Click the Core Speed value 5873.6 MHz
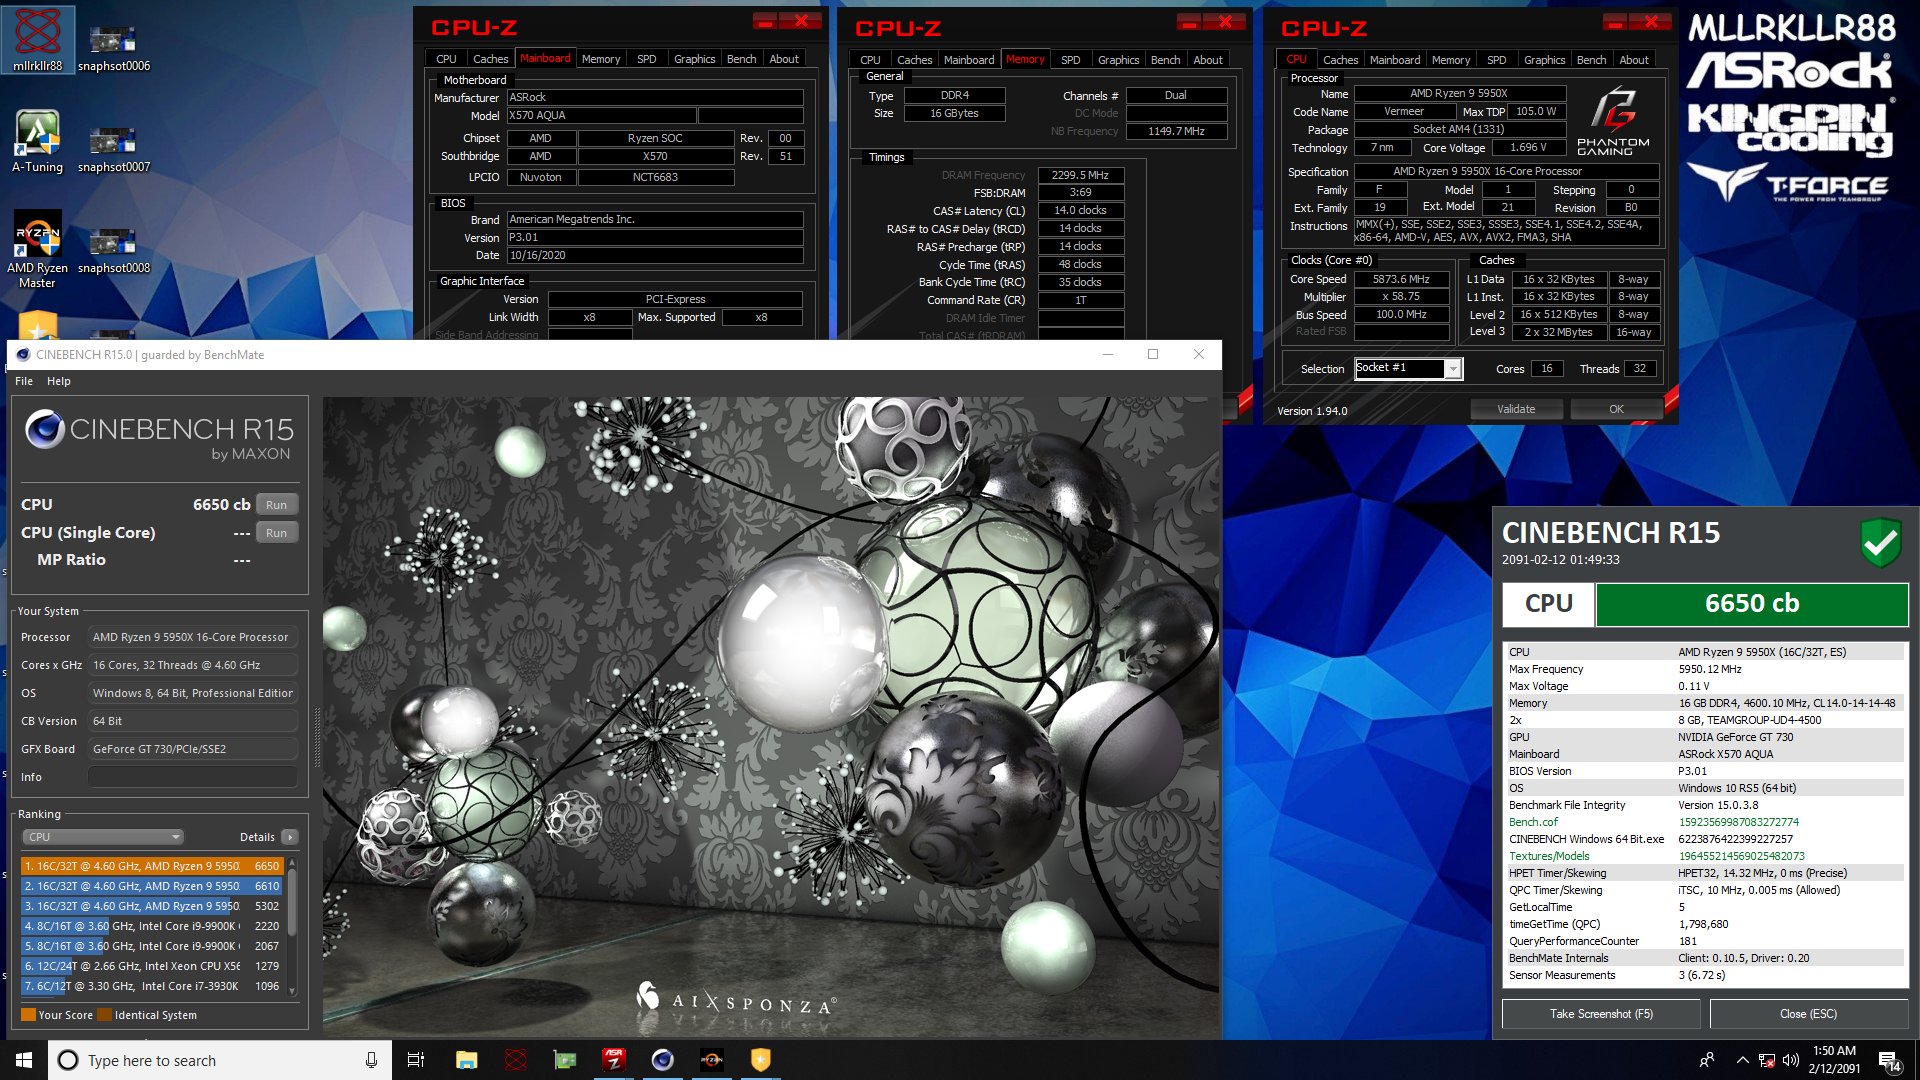This screenshot has width=1920, height=1080. coord(1401,280)
